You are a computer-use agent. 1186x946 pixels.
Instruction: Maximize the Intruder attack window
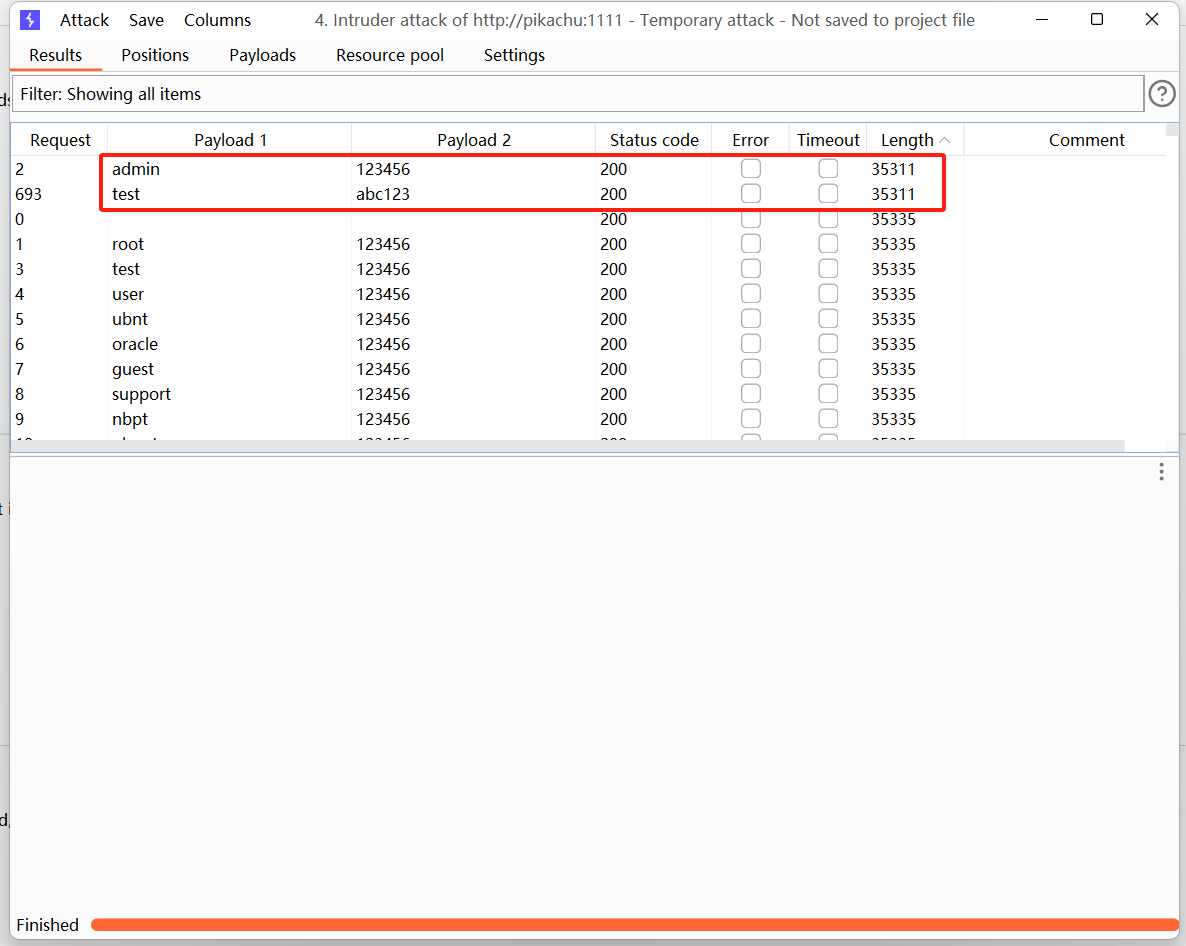[x=1097, y=20]
